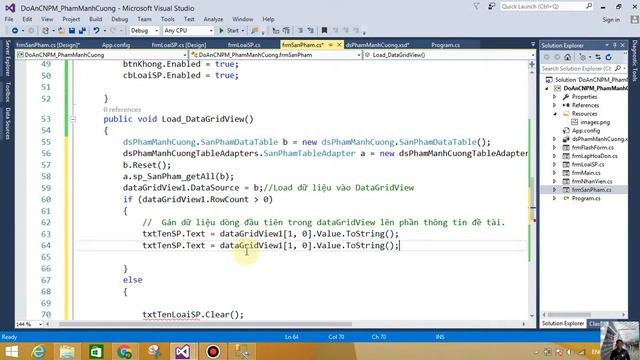Click the New Project toolbar icon
Screen dimensions: 640x360
pos(45,31)
